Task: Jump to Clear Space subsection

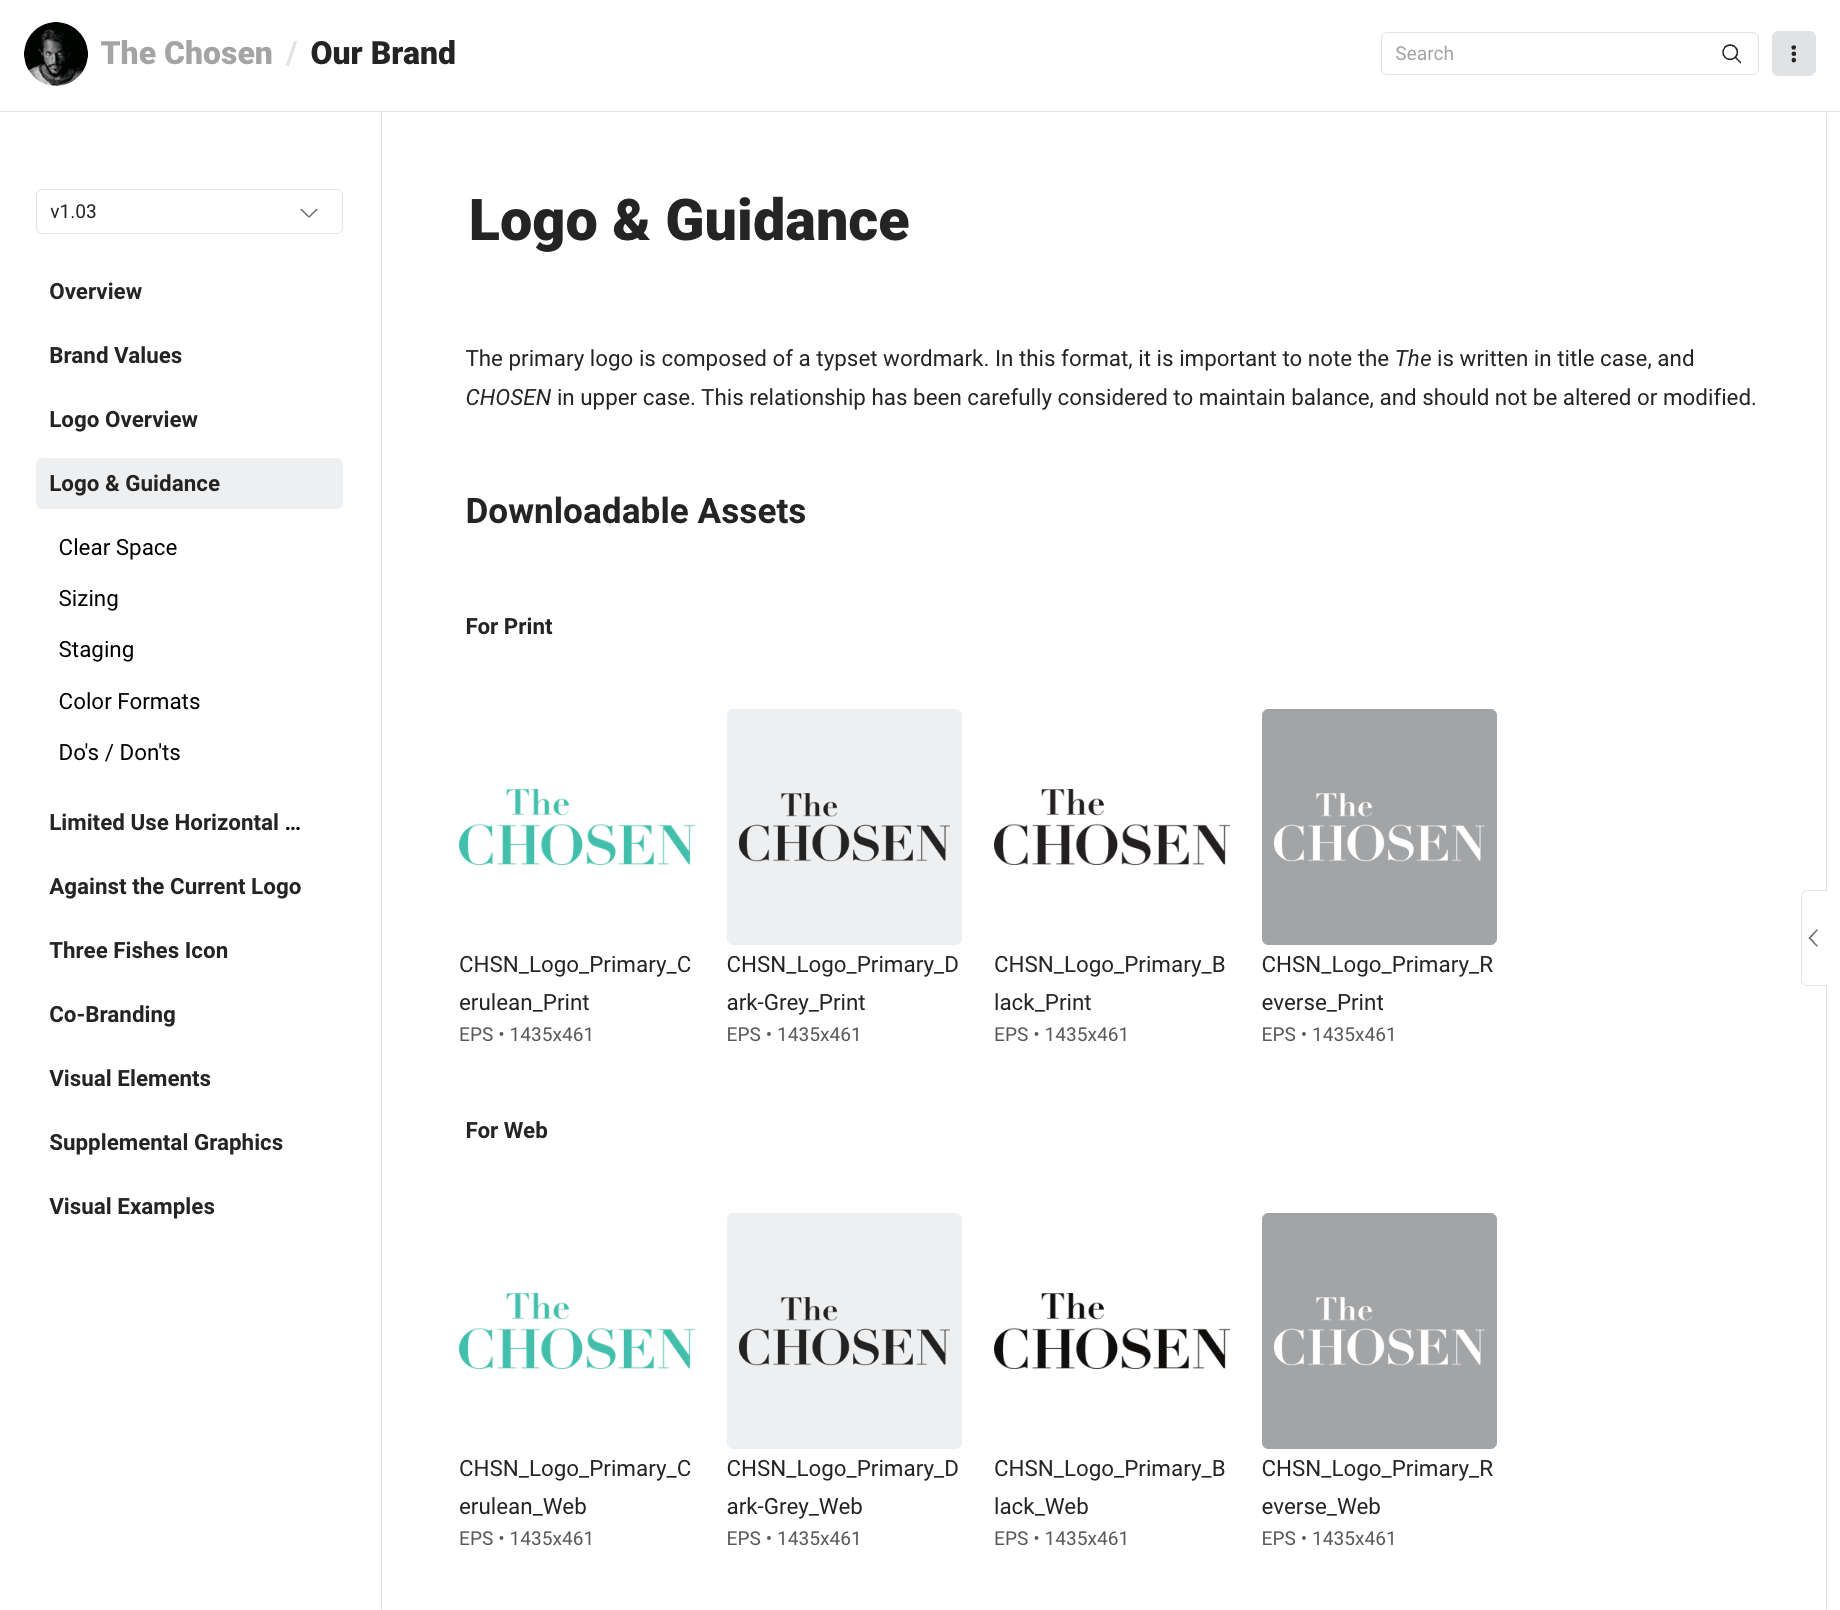Action: [118, 548]
